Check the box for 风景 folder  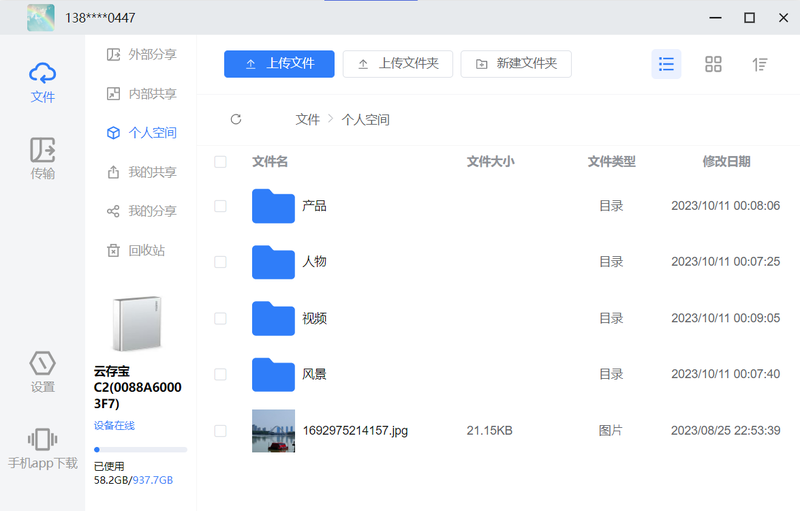(220, 374)
